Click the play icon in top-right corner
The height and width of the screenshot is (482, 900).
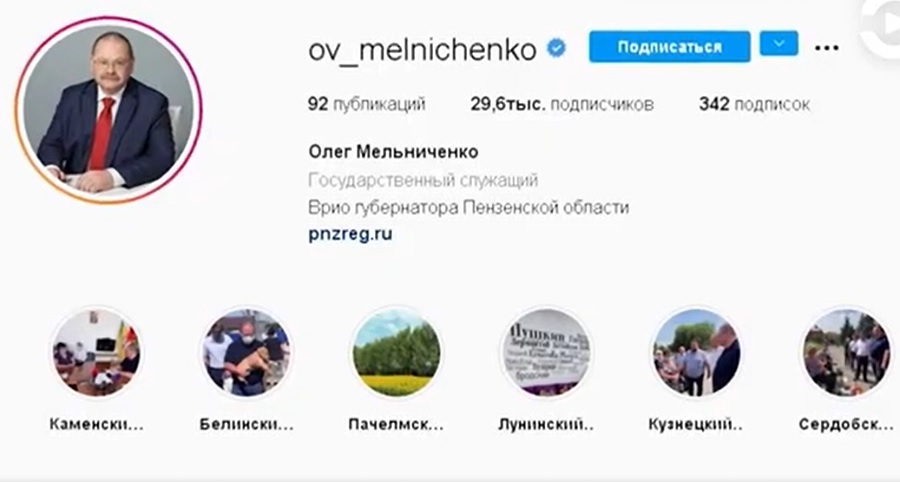coord(884,26)
